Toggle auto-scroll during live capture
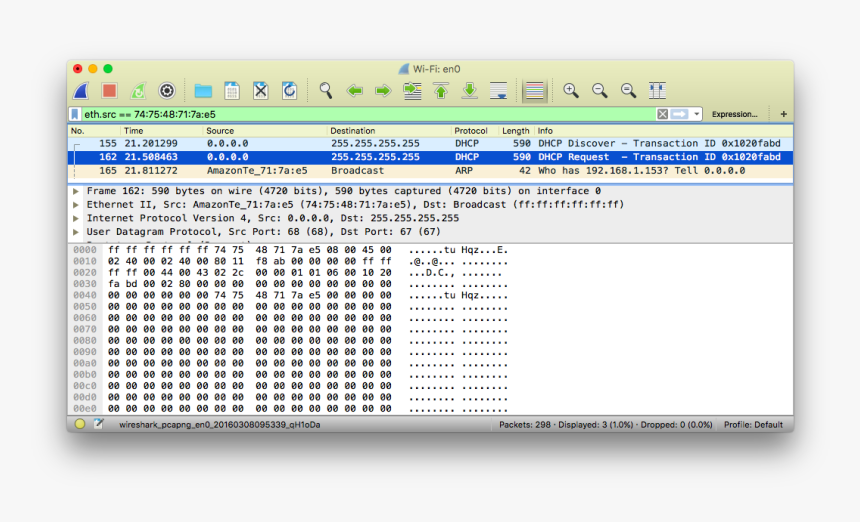 click(499, 90)
